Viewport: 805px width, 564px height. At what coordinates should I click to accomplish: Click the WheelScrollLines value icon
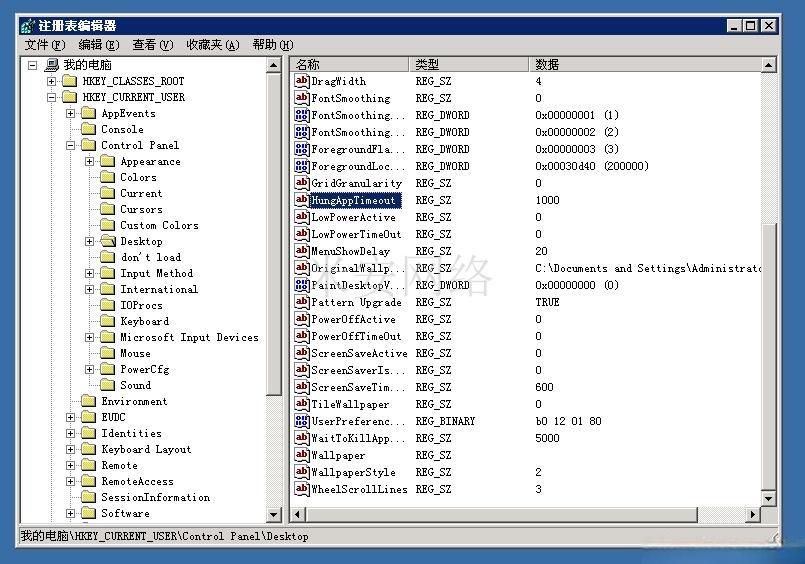click(x=302, y=489)
